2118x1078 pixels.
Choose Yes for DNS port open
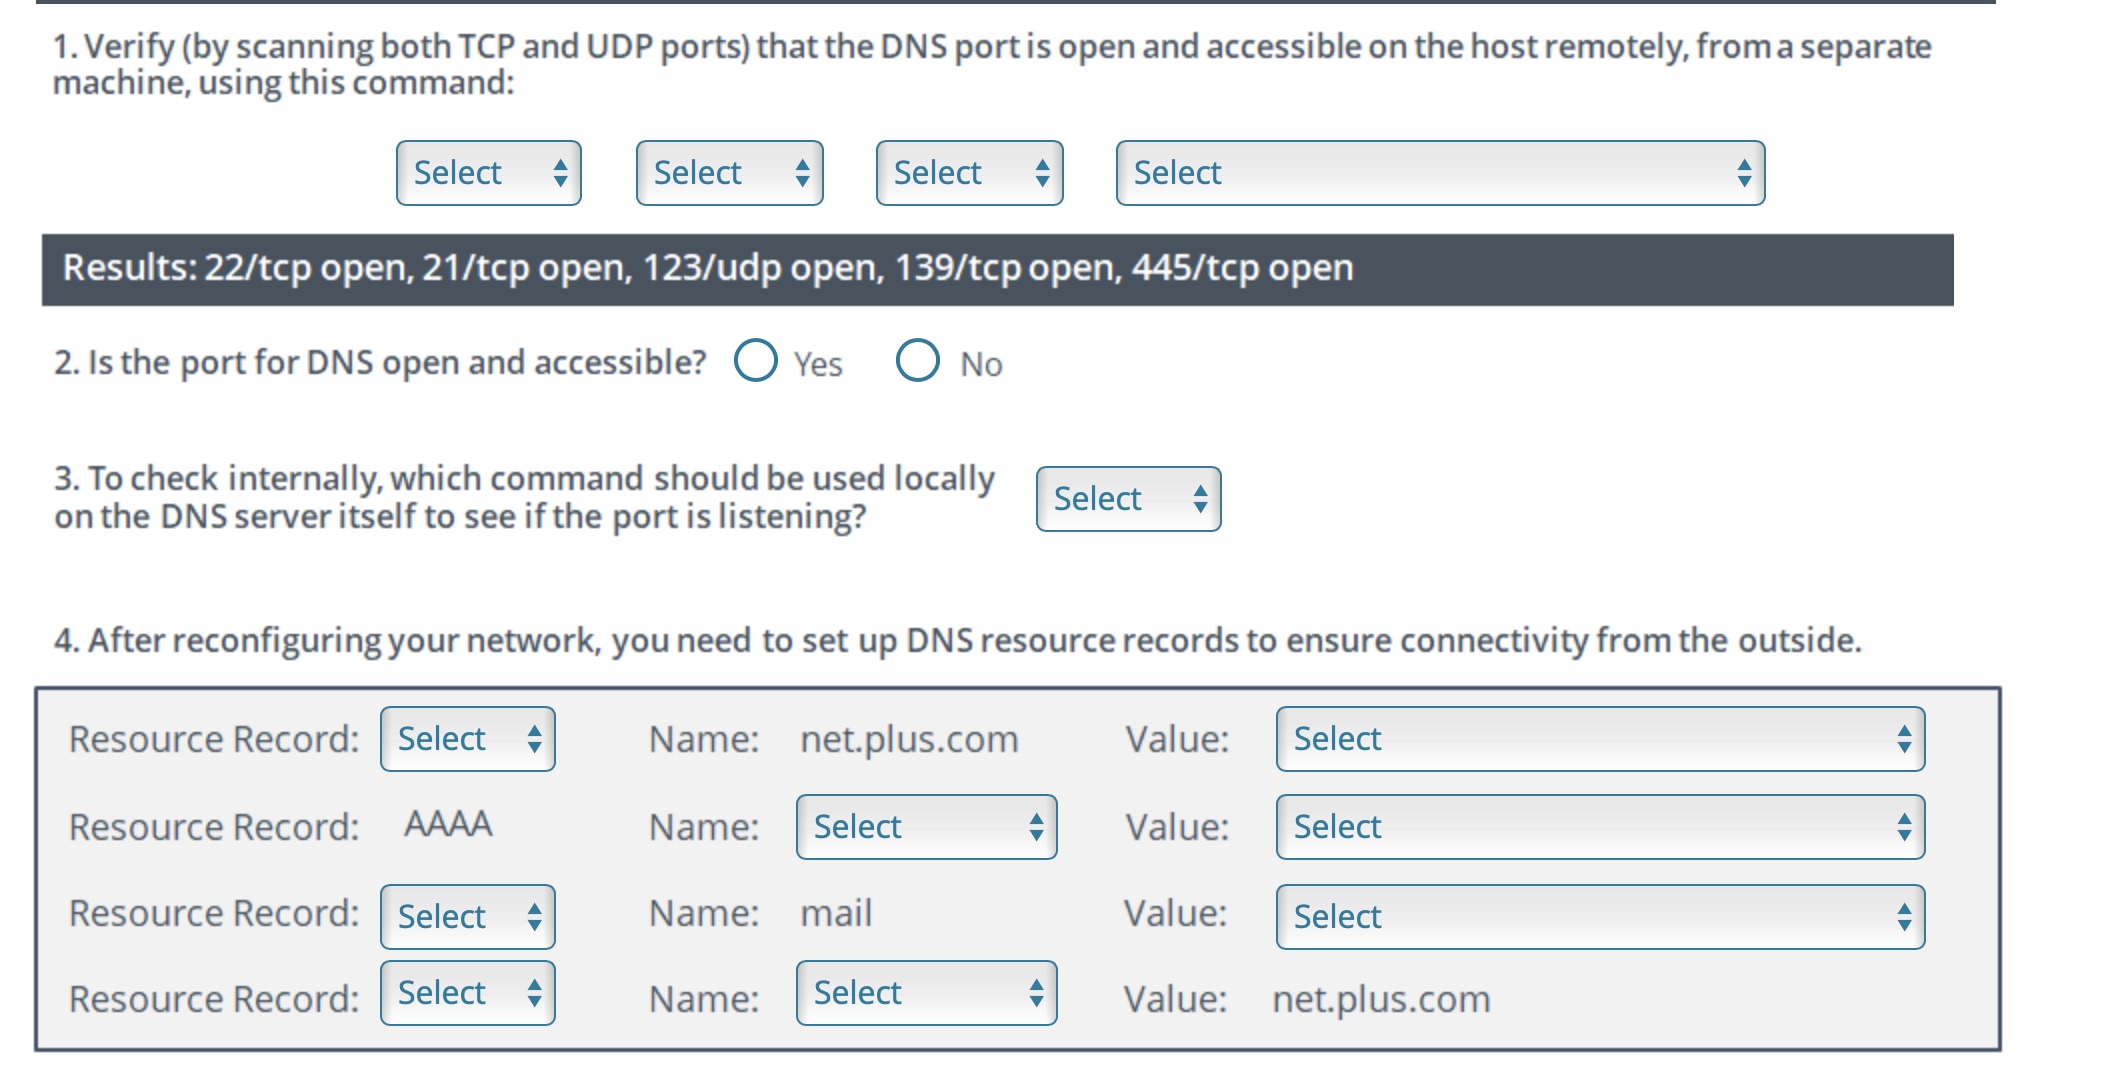(x=756, y=360)
